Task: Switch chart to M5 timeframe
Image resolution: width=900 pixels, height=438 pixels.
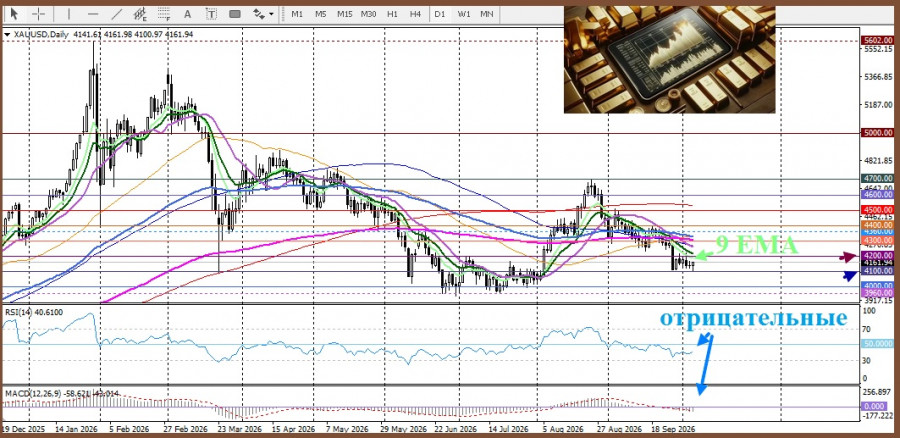Action: (320, 14)
